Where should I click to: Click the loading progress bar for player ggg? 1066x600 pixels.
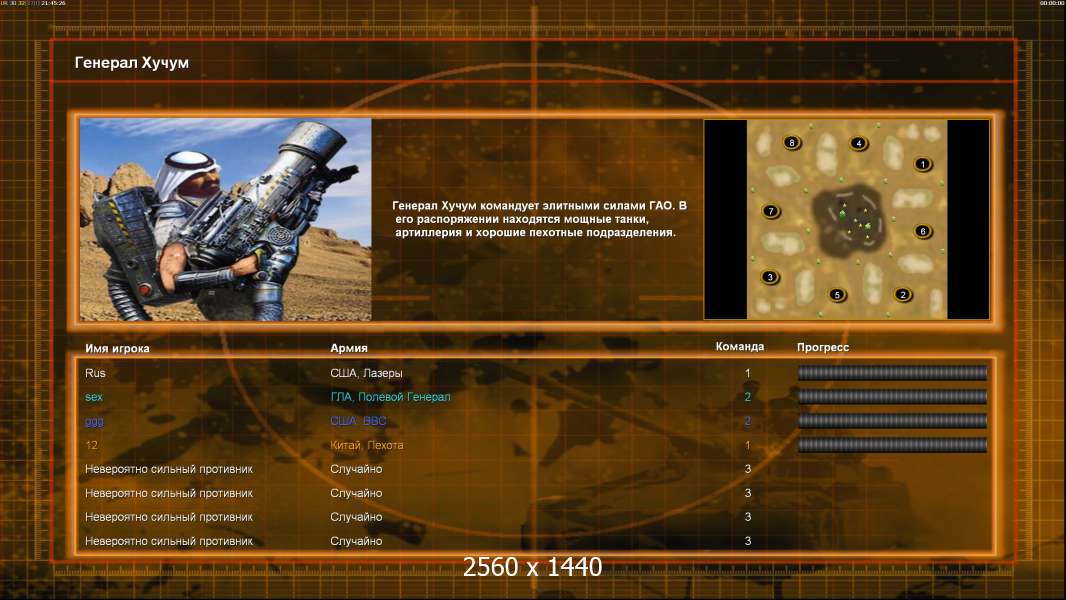coord(892,421)
